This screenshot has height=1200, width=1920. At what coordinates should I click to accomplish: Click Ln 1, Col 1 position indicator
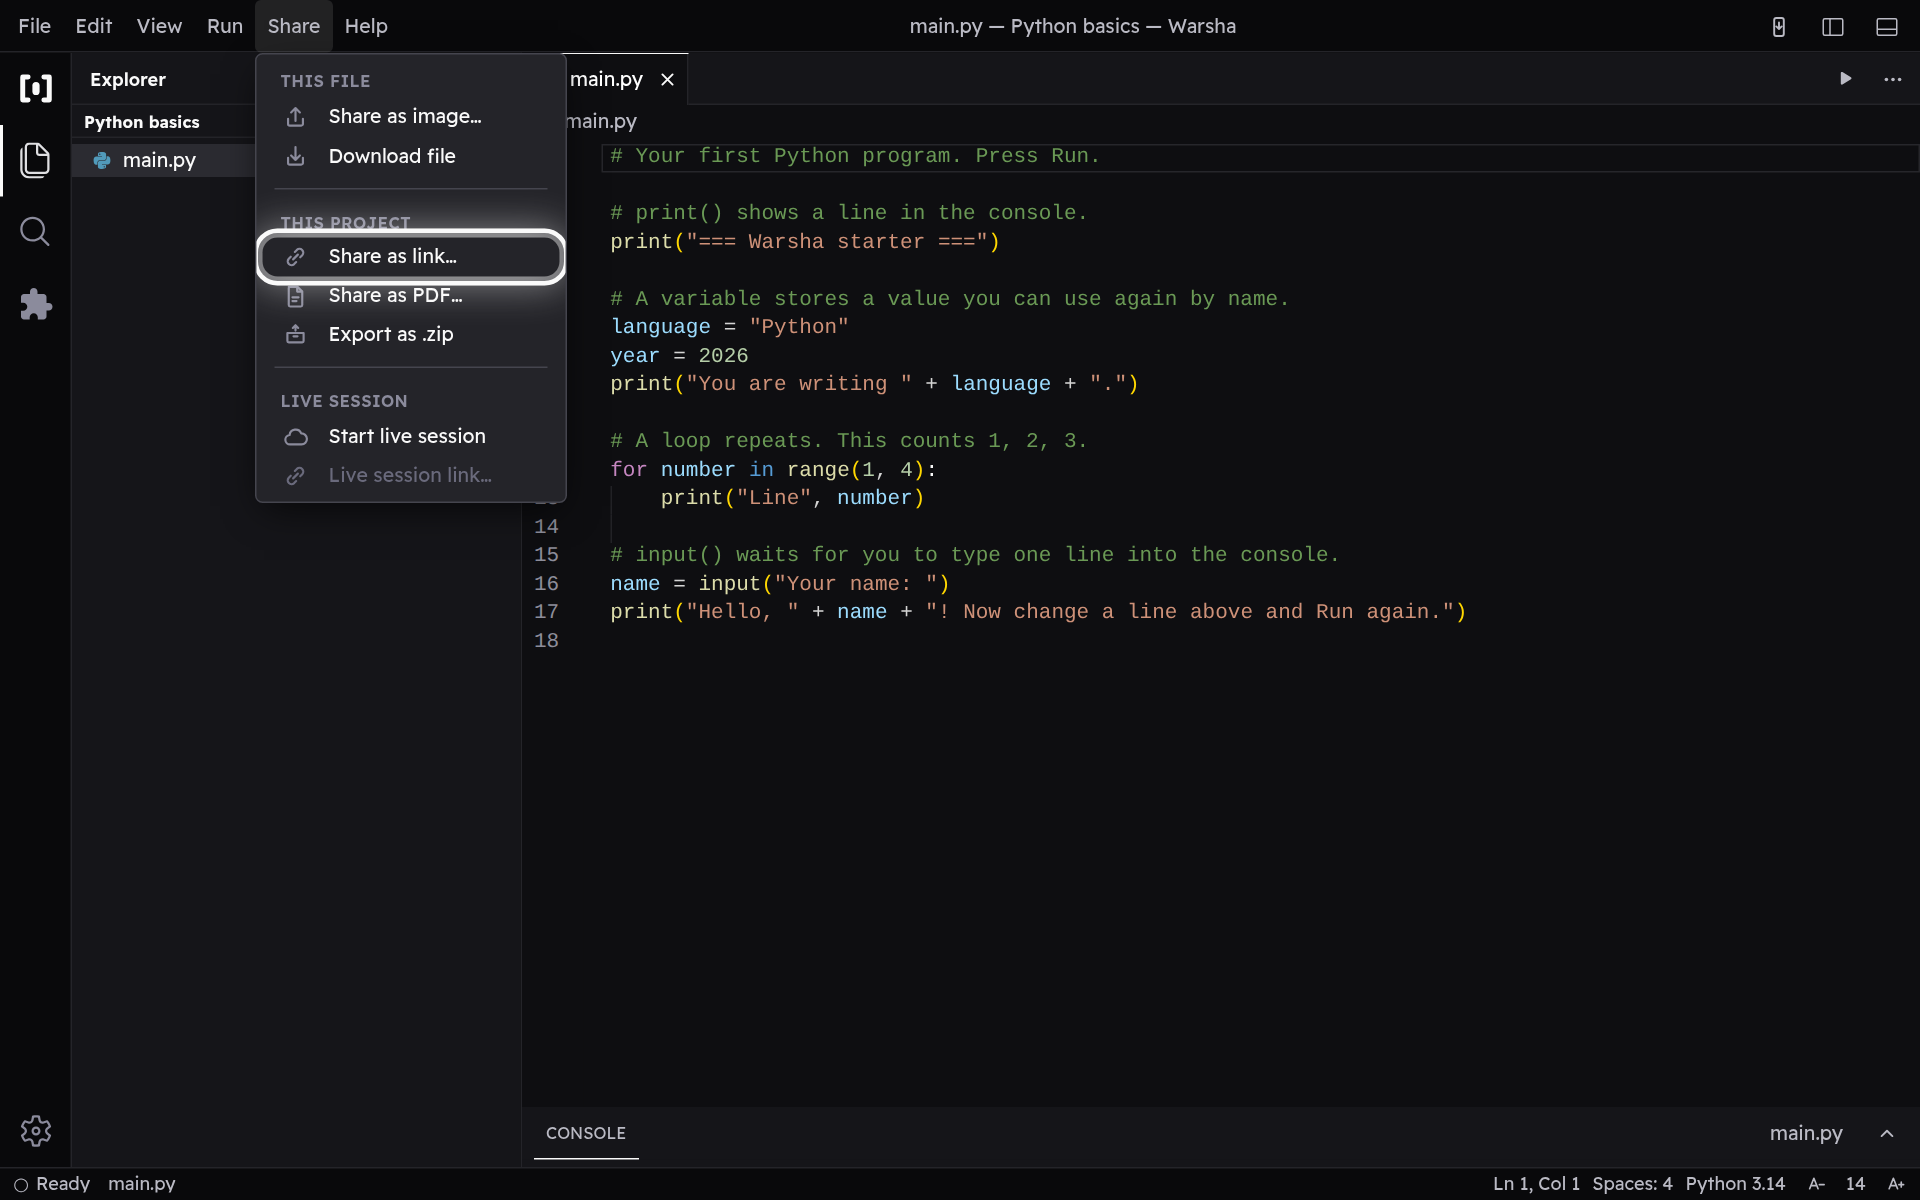pos(1536,1184)
